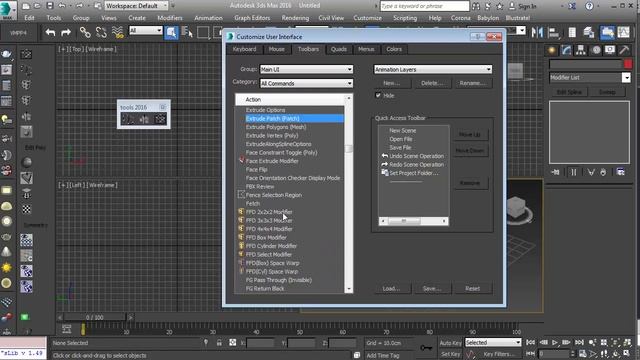Switch to the Mouse tab
The height and width of the screenshot is (360, 640).
click(x=276, y=49)
